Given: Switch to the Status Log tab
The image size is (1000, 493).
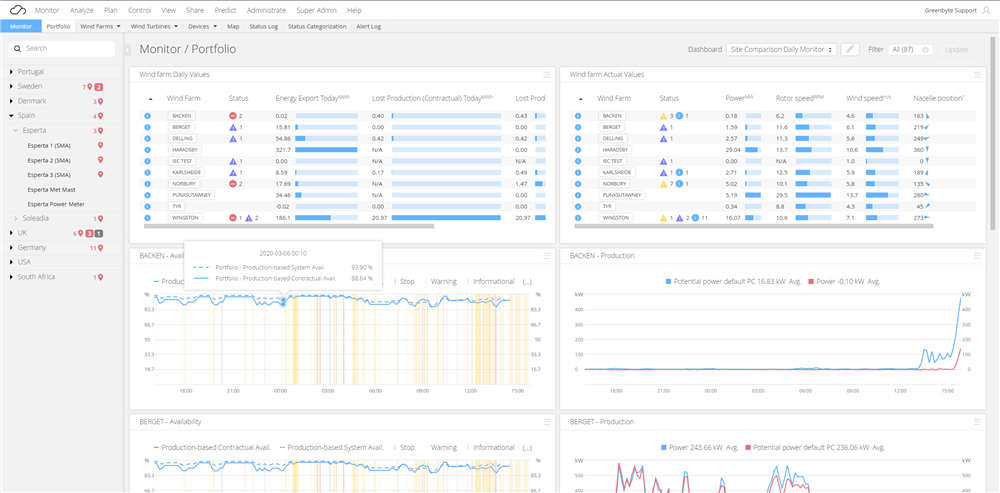Looking at the screenshot, I should (x=263, y=26).
